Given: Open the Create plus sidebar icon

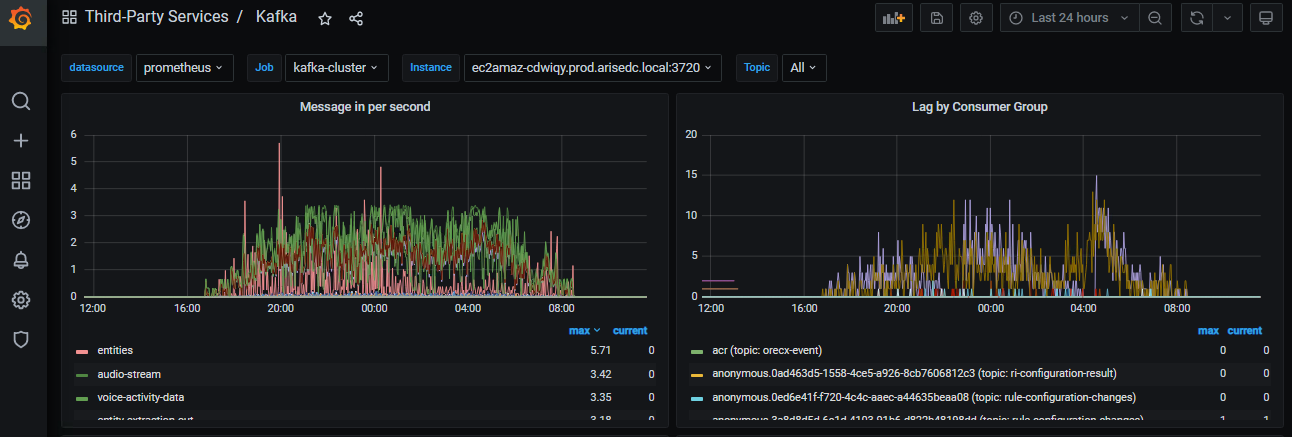Looking at the screenshot, I should [21, 141].
